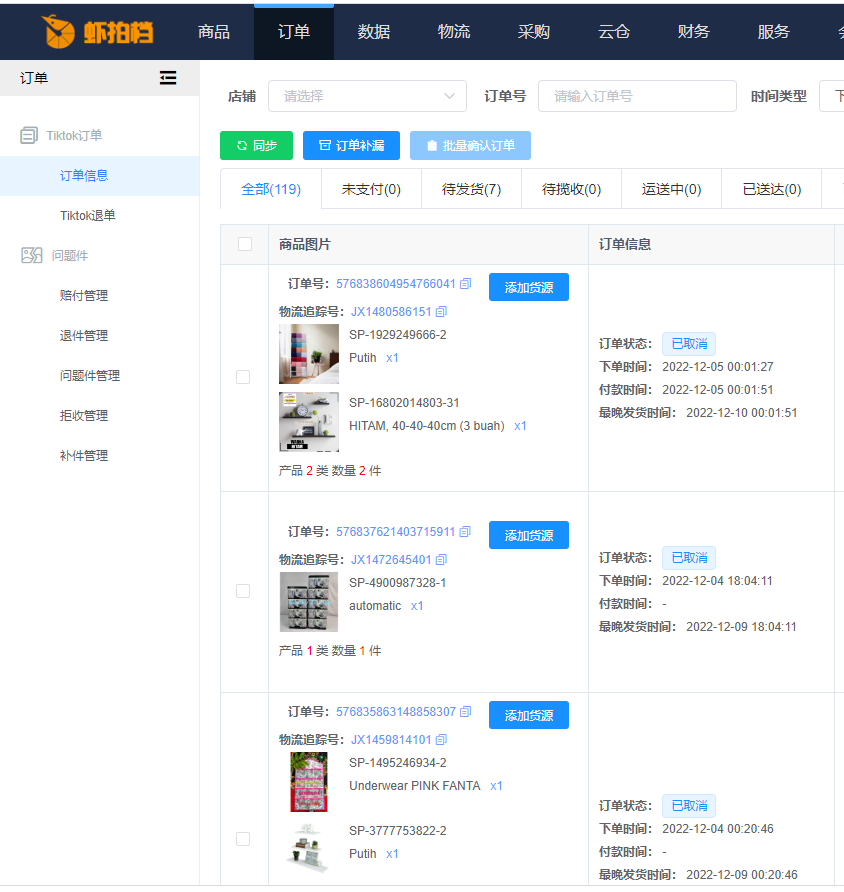844x892 pixels.
Task: Copy tracking number JX1480586151
Action: [441, 312]
